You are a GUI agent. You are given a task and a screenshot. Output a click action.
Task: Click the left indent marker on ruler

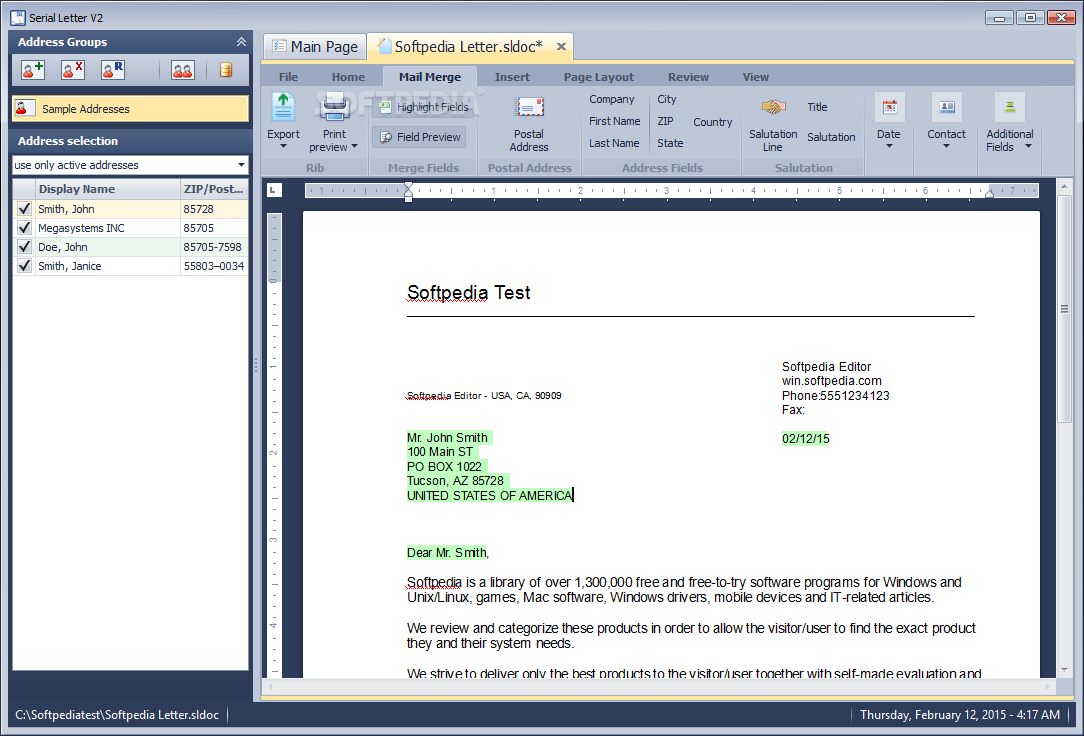[x=409, y=191]
